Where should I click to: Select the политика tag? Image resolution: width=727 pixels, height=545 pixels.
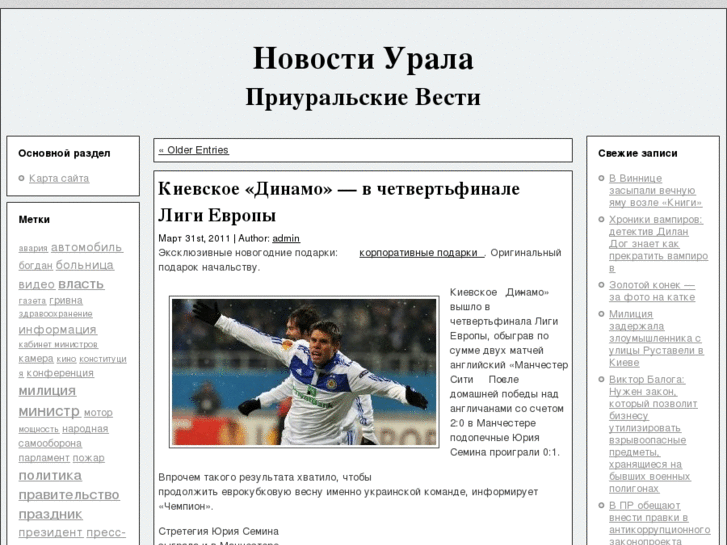[x=50, y=475]
